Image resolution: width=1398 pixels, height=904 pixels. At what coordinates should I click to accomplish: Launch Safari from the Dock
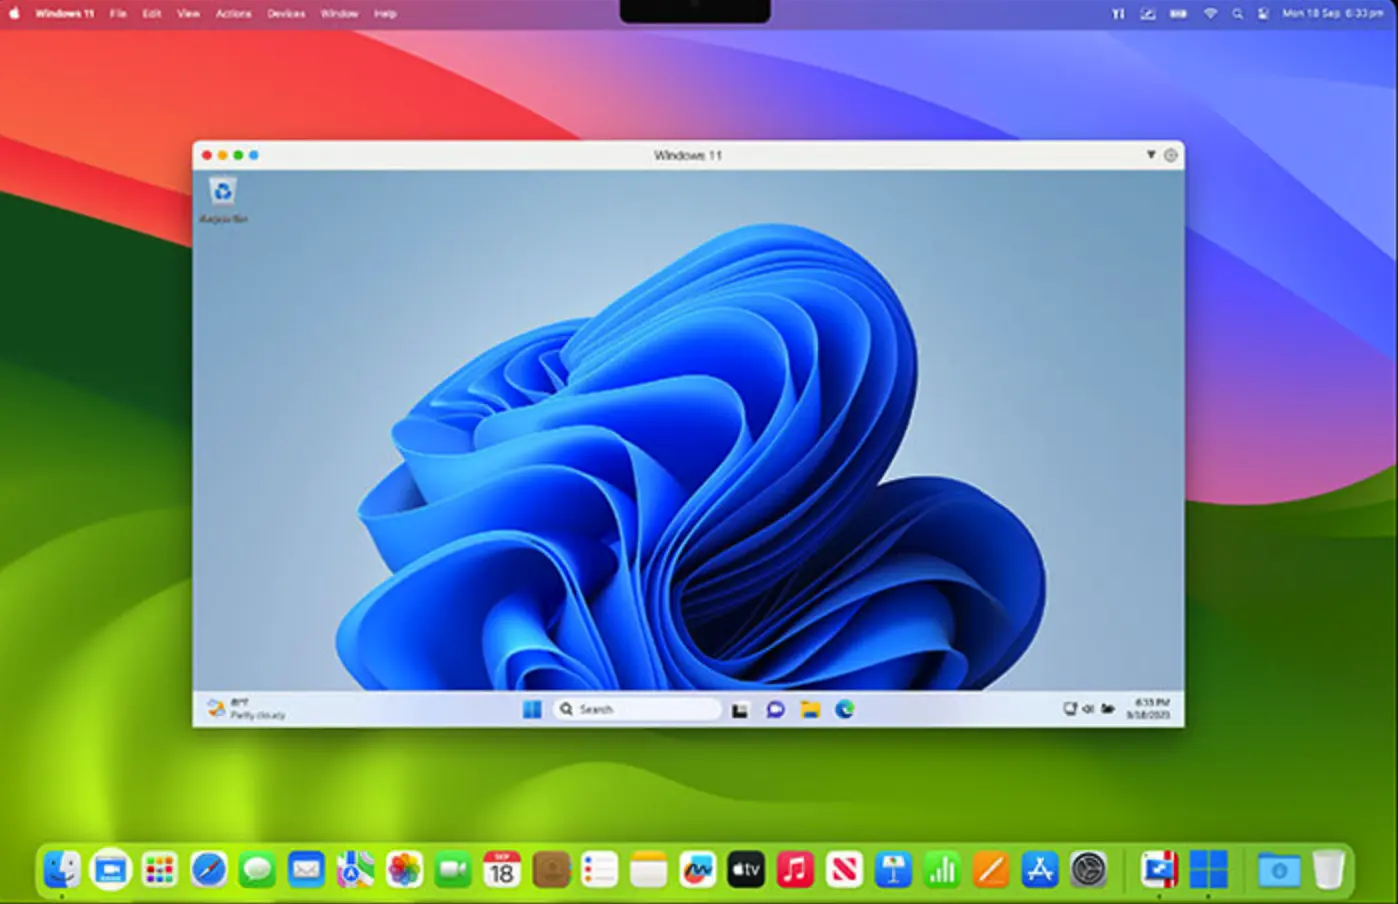(x=209, y=869)
